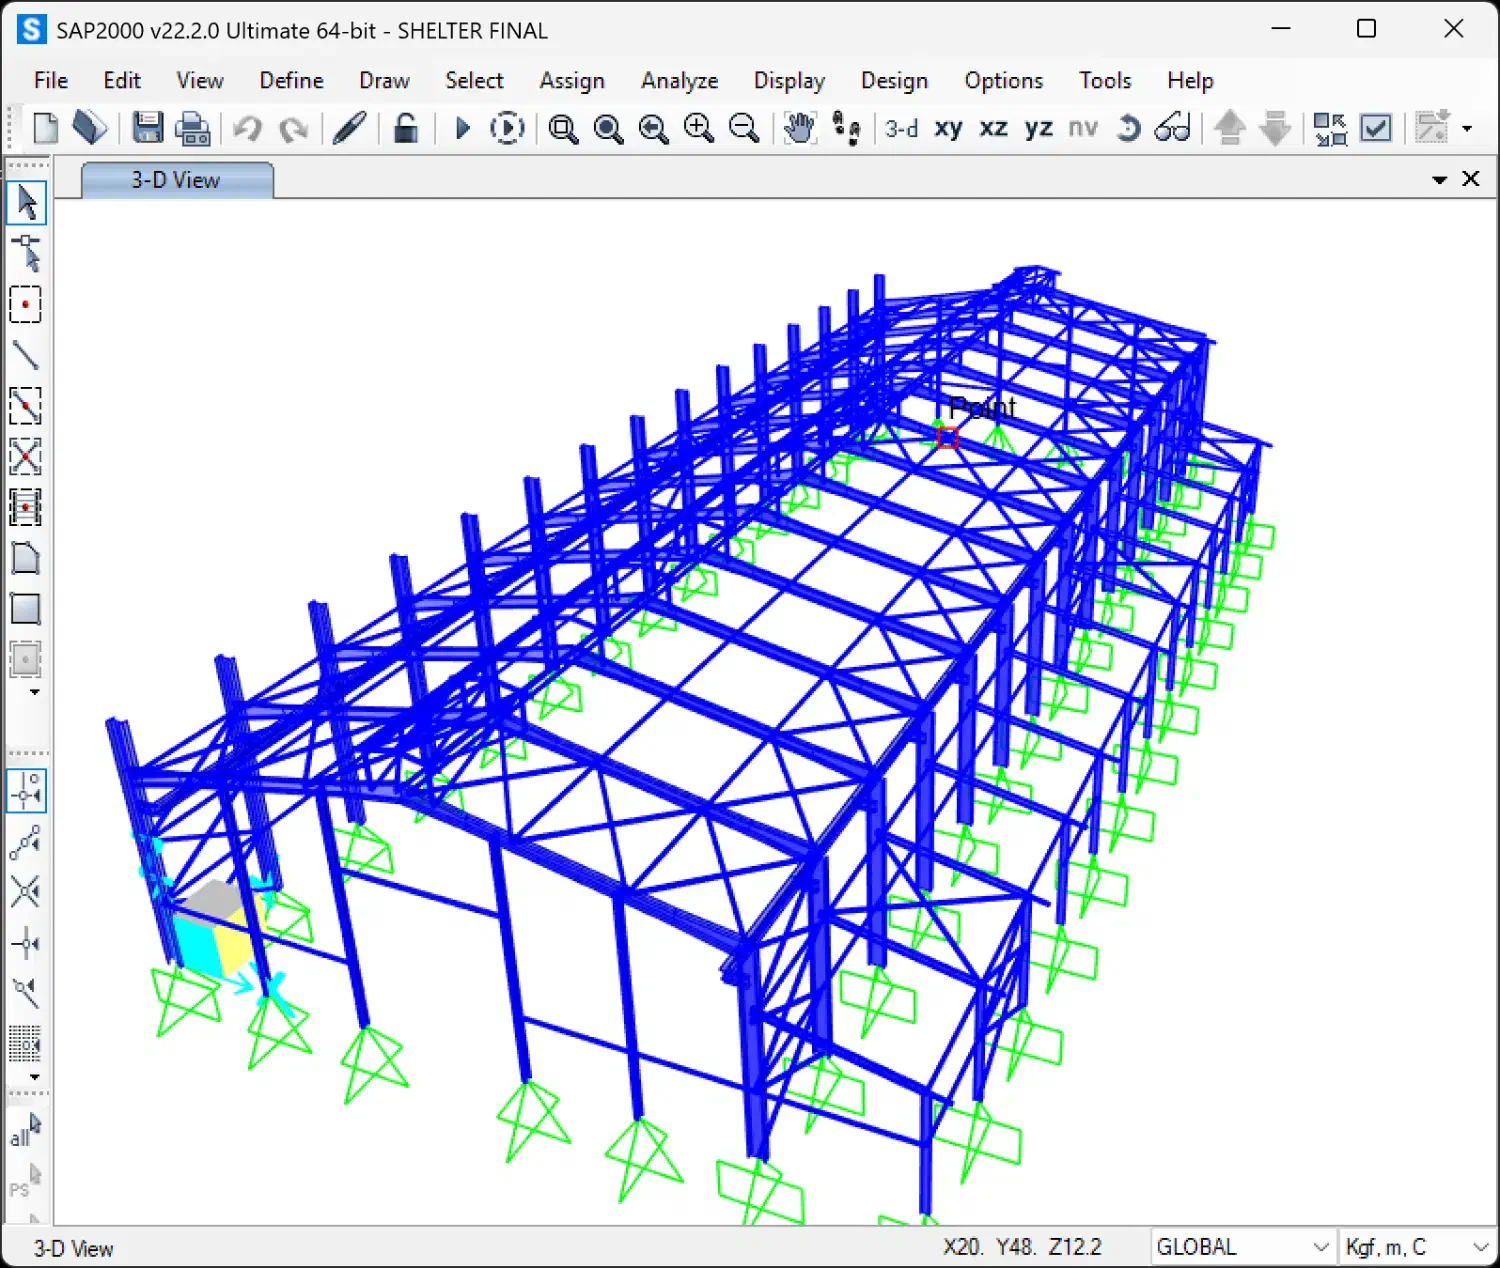Click the Rubber Band Zoom icon
Screen dimensions: 1500x1268
pos(563,128)
